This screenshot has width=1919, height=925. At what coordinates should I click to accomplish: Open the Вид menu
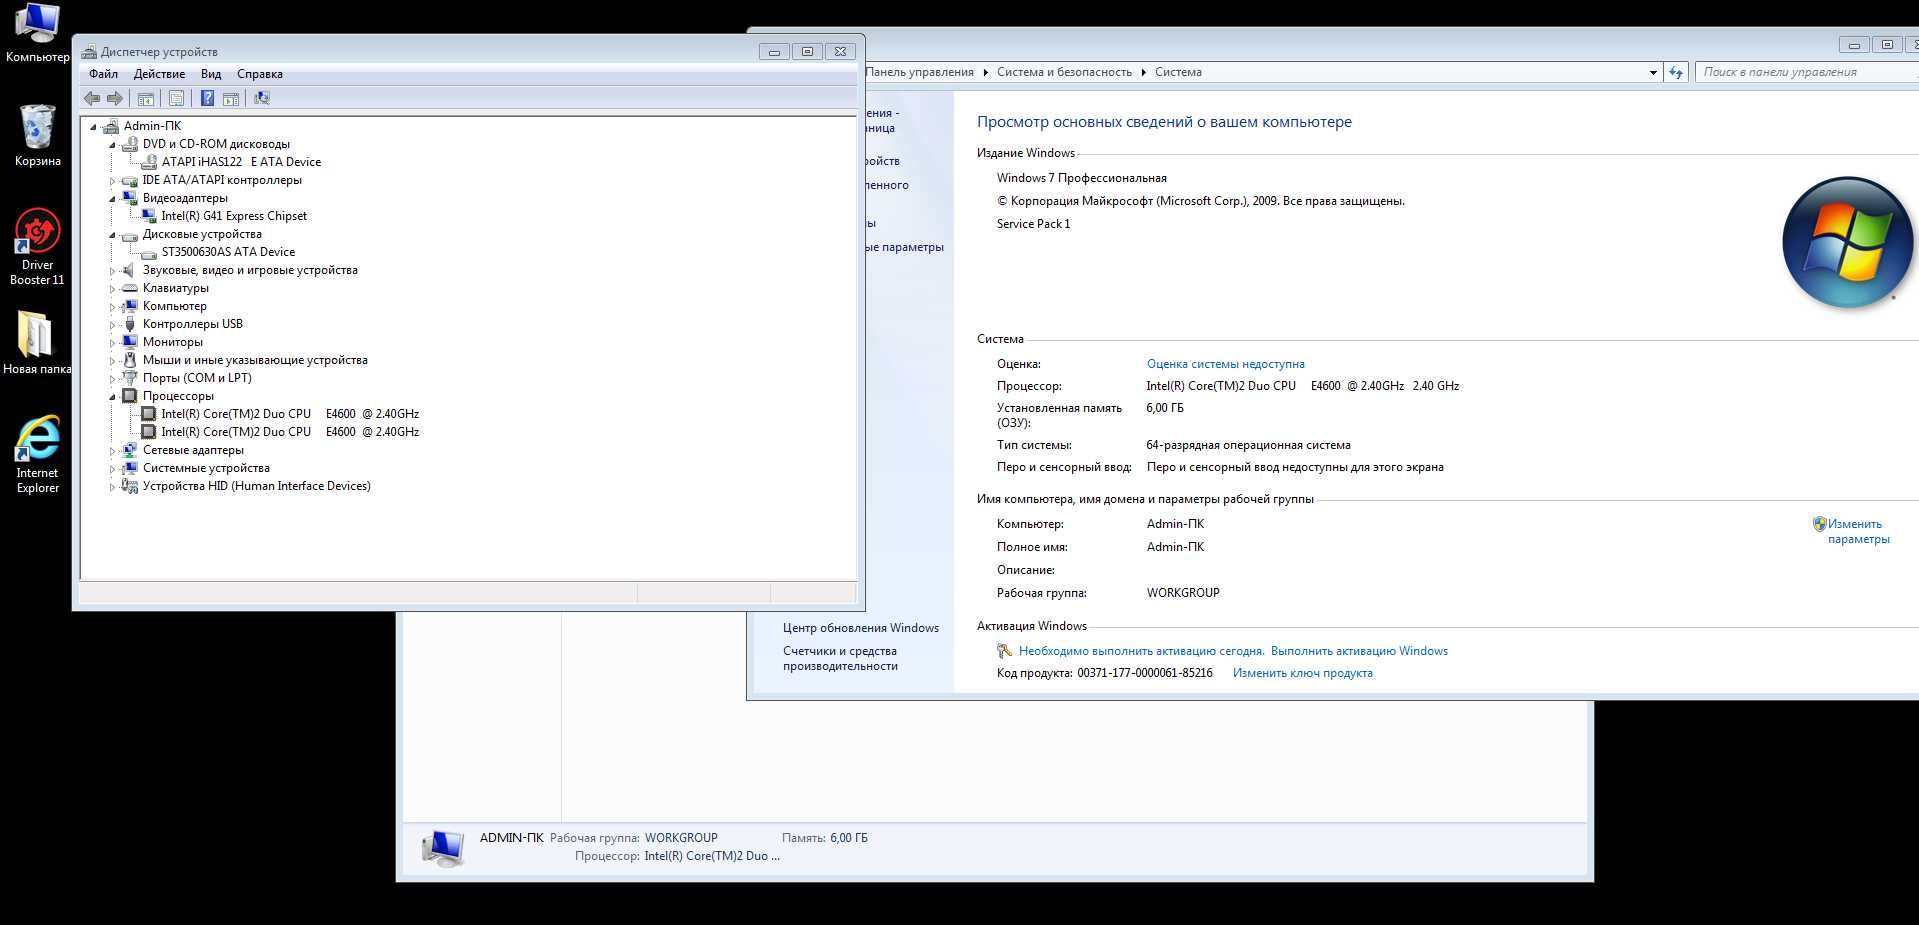(x=211, y=74)
